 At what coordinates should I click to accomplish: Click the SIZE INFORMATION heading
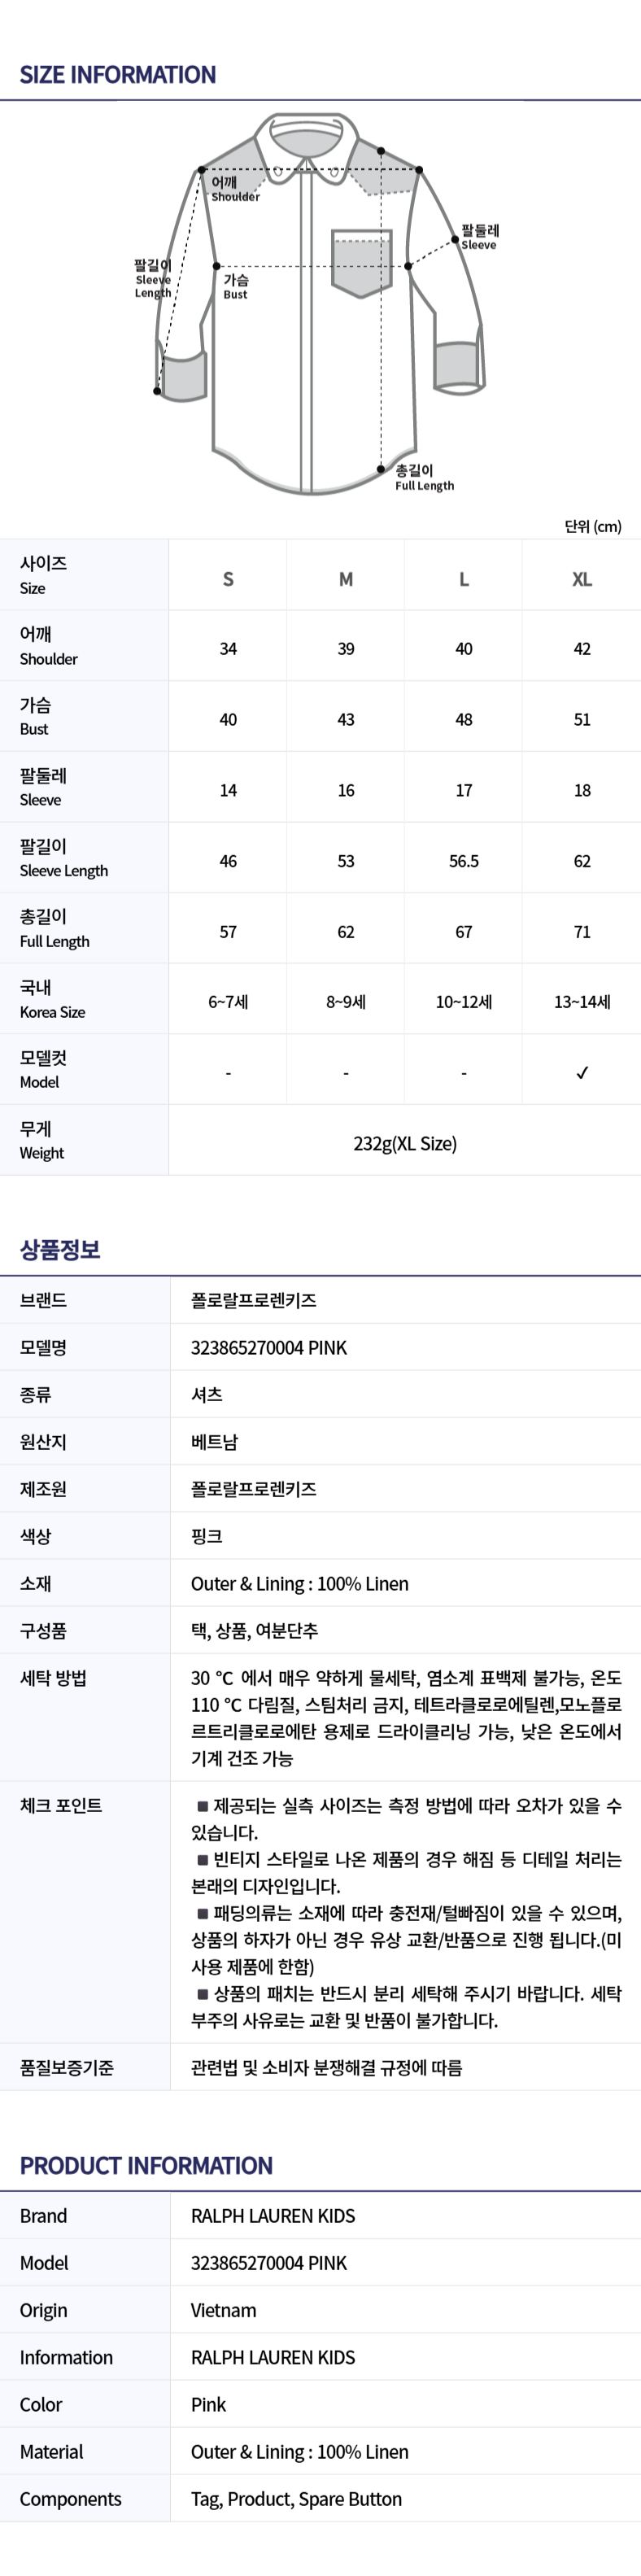click(x=118, y=75)
